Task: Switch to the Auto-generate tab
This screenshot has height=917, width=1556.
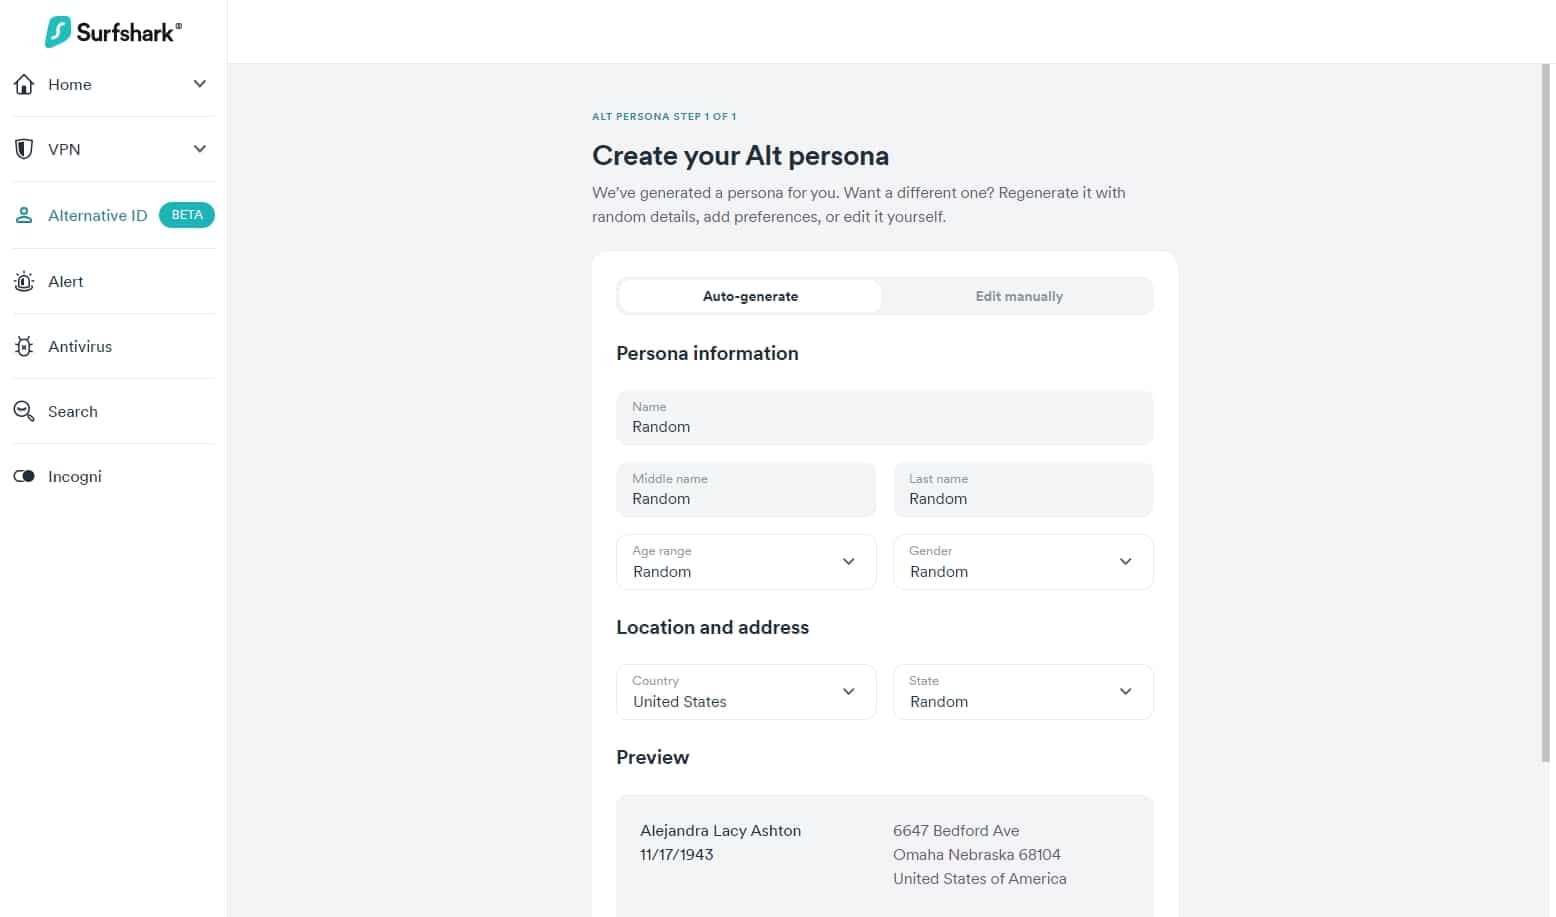Action: coord(750,296)
